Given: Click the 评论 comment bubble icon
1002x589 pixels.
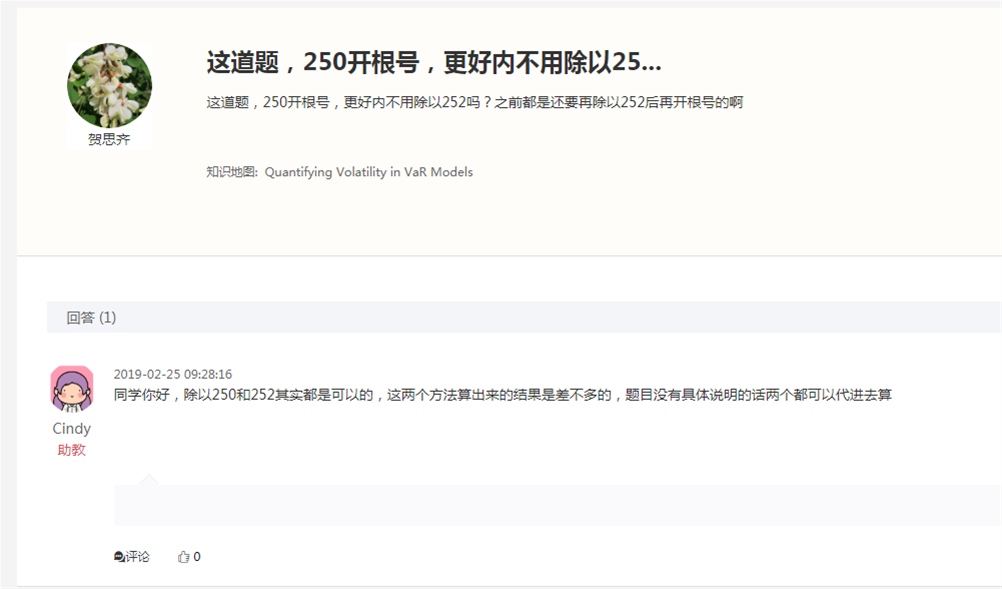Looking at the screenshot, I should pyautogui.click(x=119, y=557).
